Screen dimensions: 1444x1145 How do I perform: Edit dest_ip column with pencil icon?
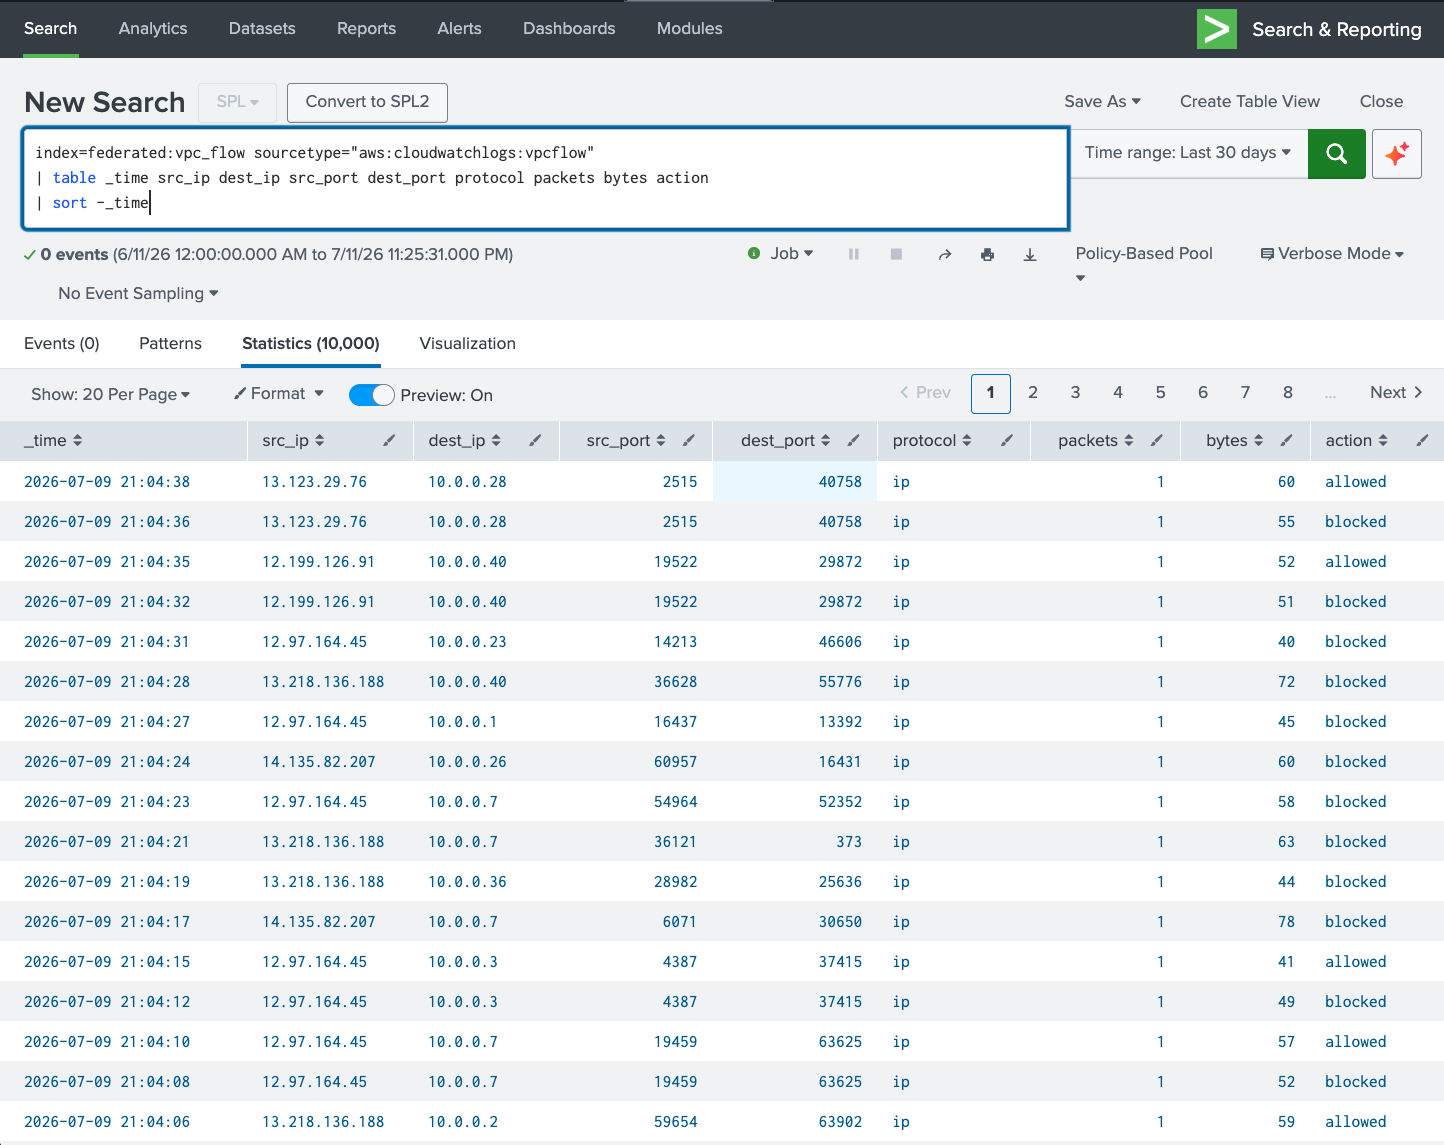[535, 440]
